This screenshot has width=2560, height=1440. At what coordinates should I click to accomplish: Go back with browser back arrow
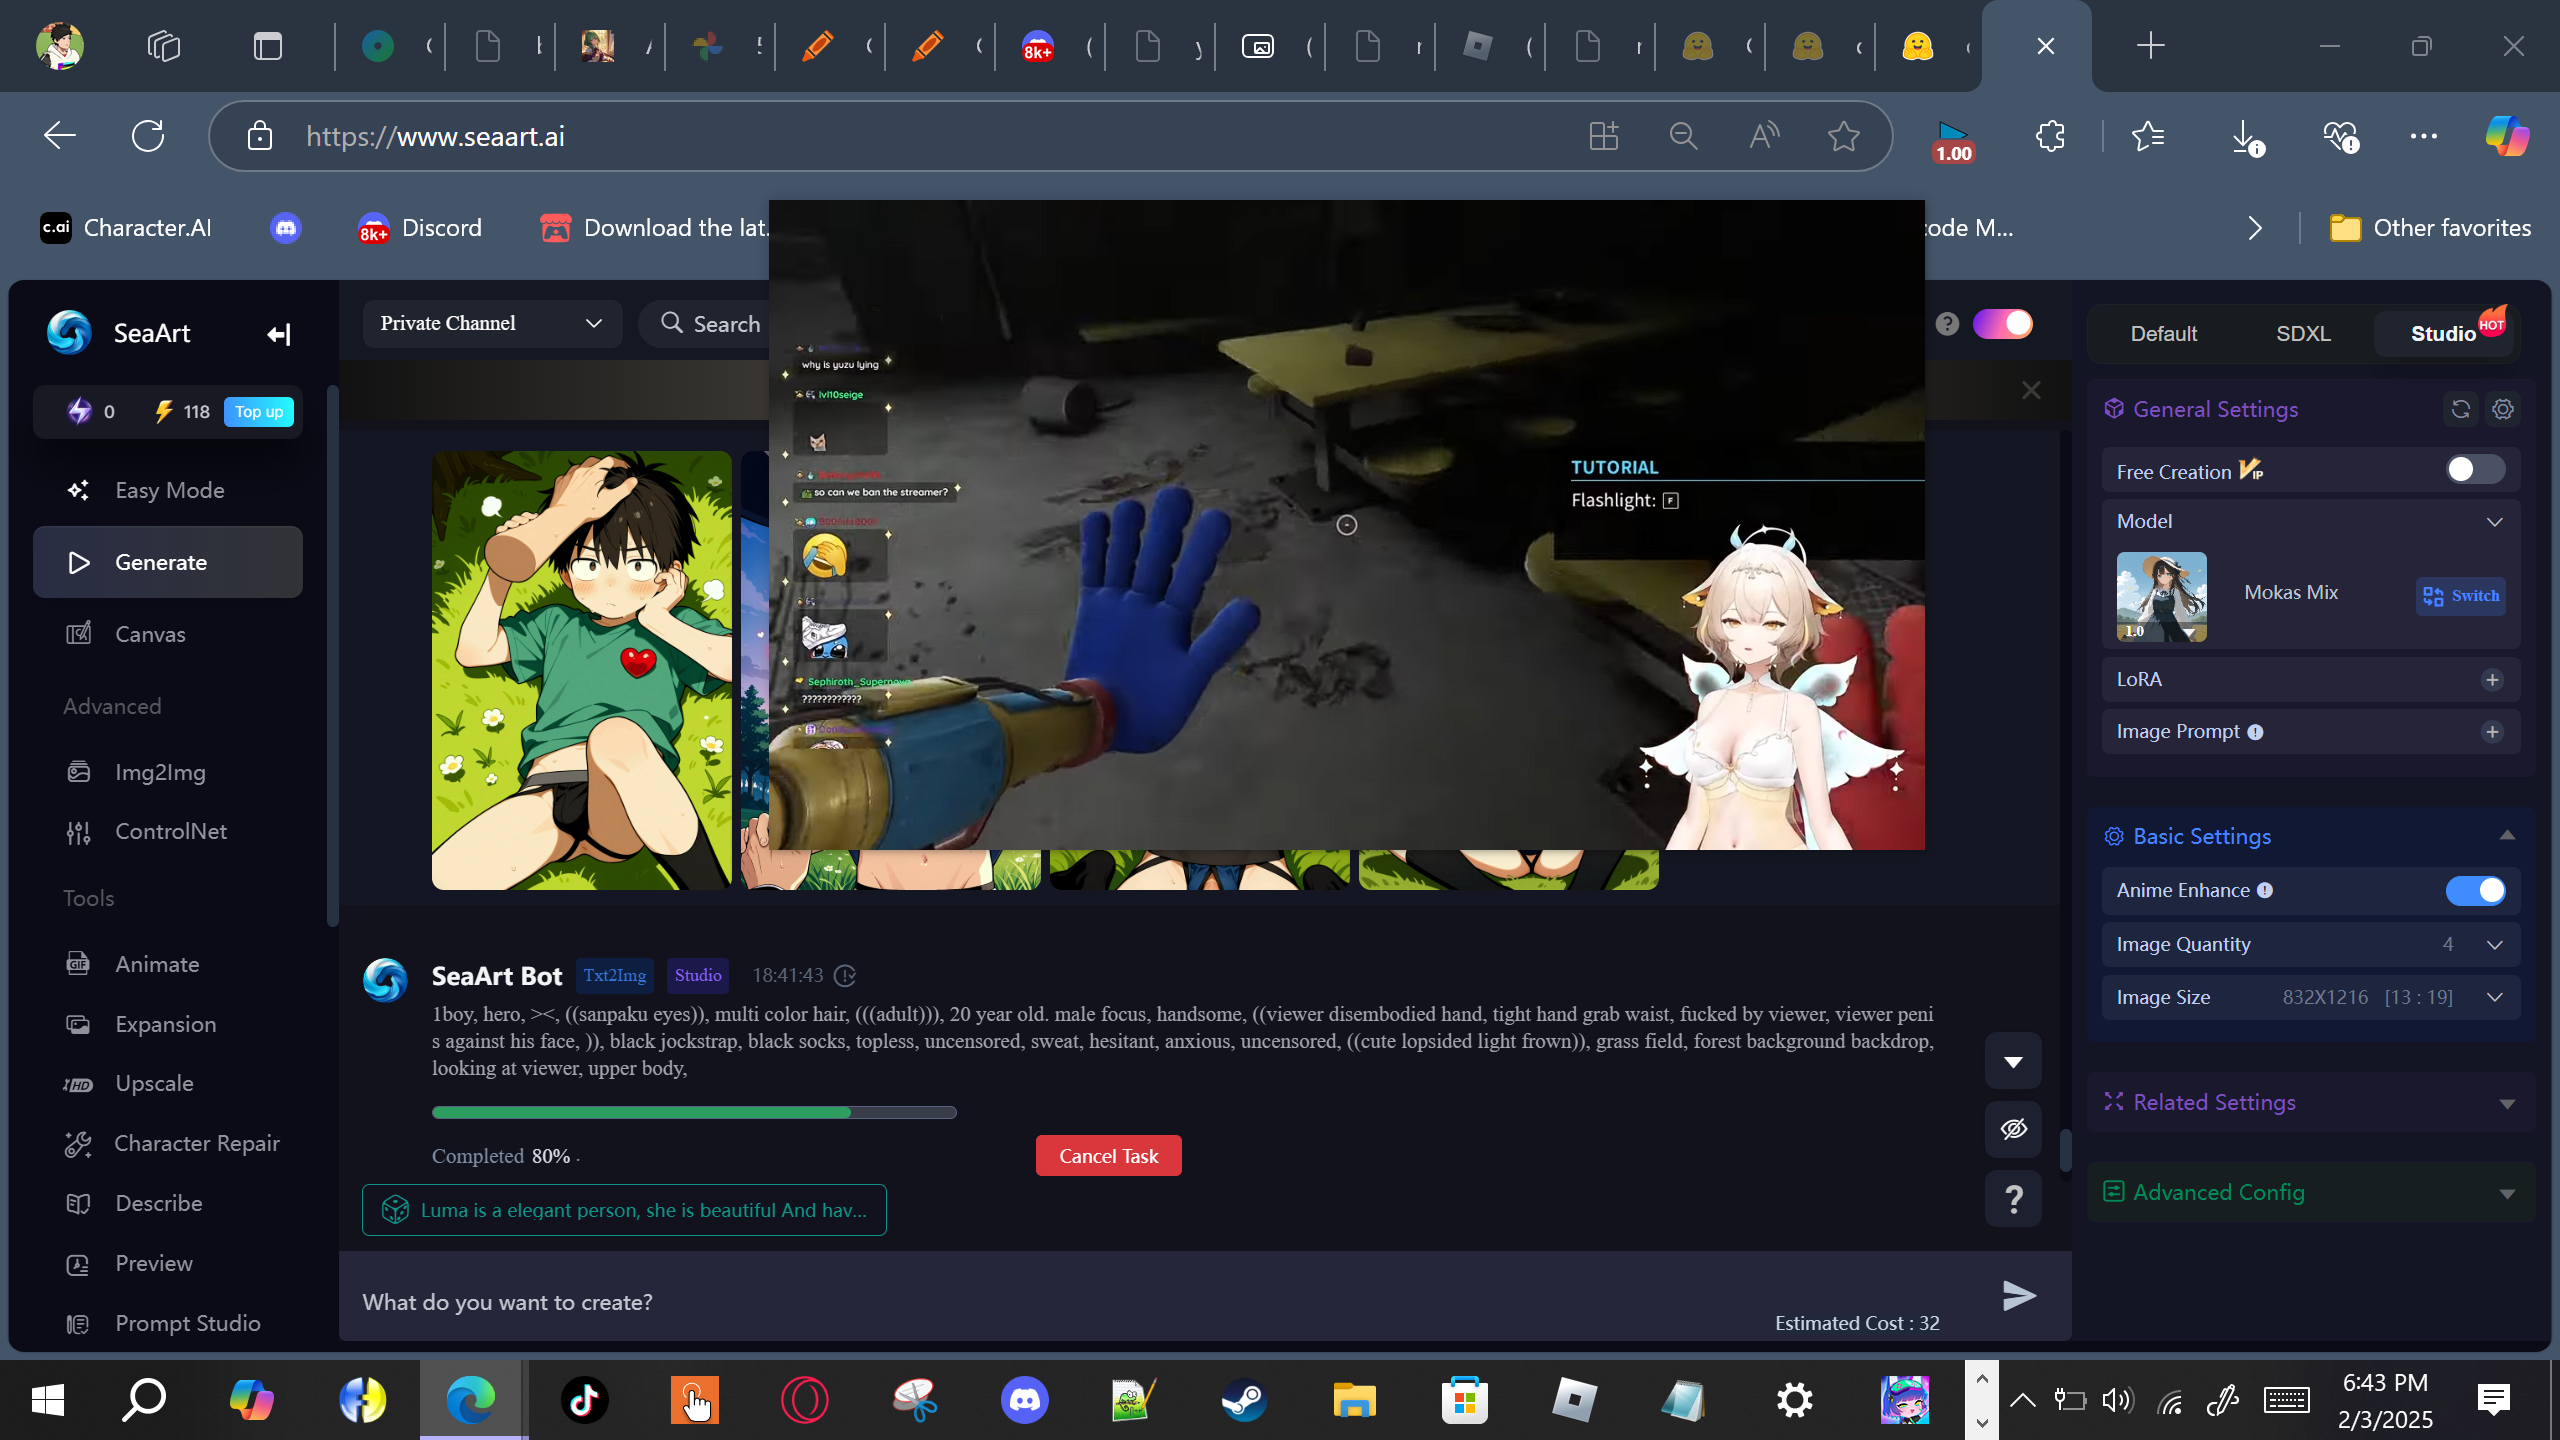point(60,136)
